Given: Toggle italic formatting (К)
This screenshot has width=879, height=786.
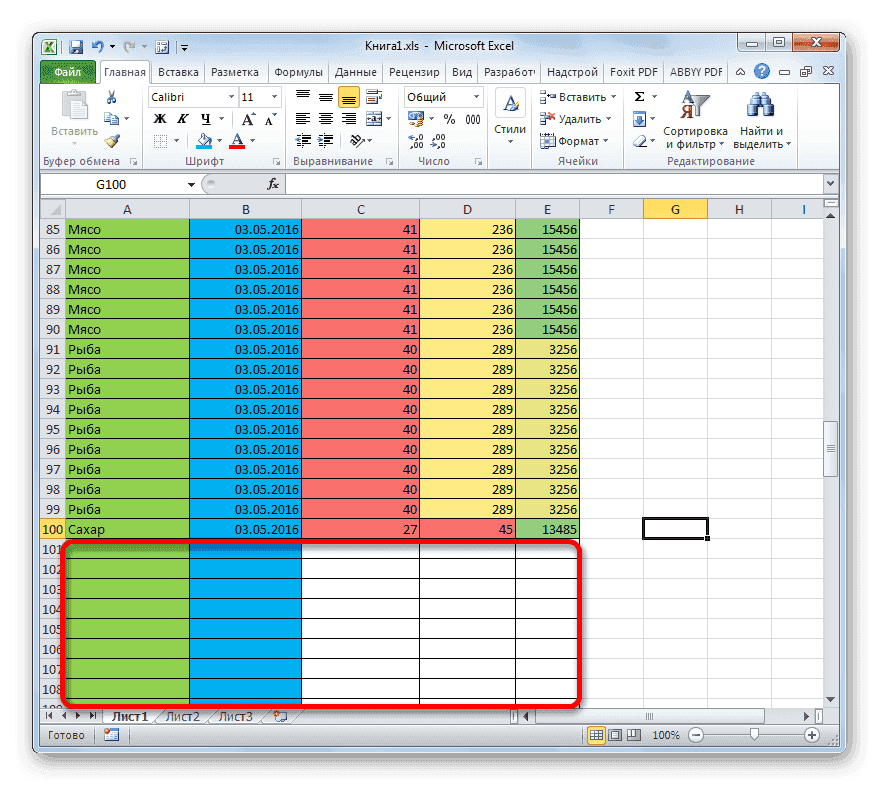Looking at the screenshot, I should [183, 117].
